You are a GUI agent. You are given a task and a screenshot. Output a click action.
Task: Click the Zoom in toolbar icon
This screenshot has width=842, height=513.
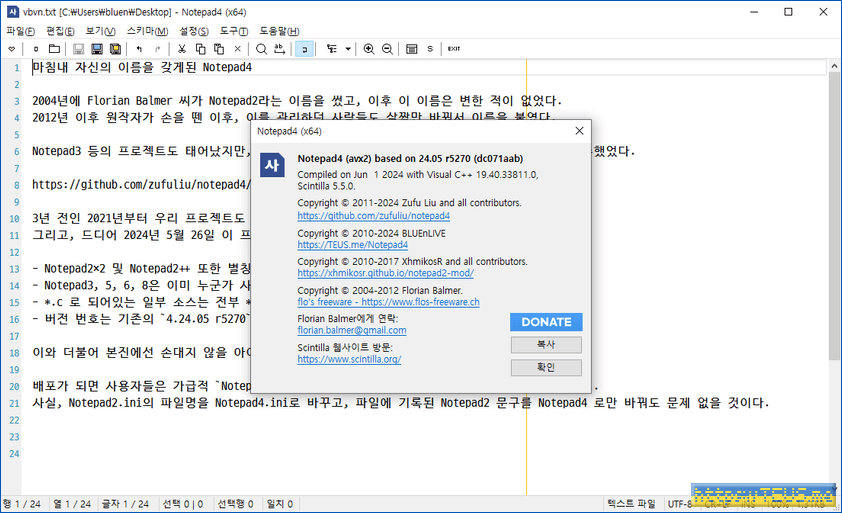[x=369, y=49]
